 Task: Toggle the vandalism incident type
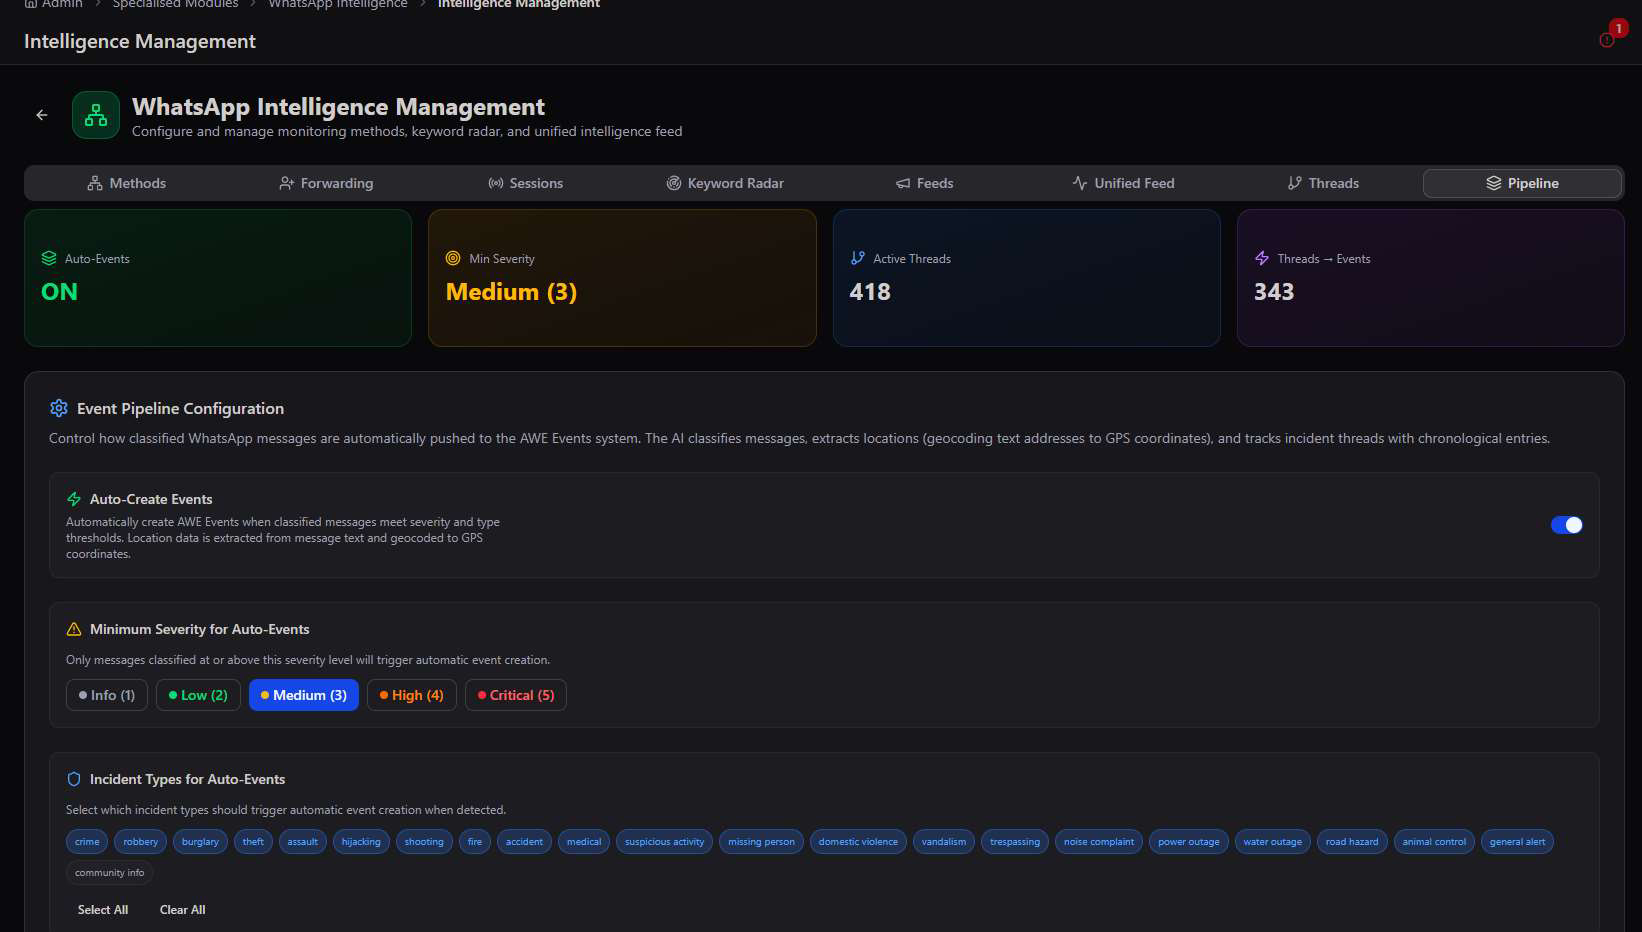[x=944, y=842]
